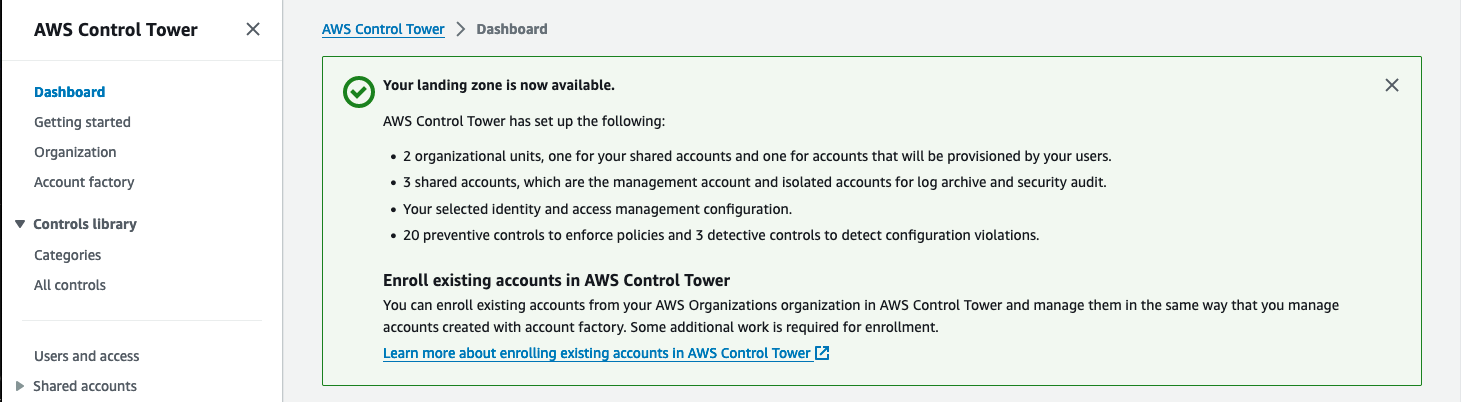Click the green success checkmark icon
Image resolution: width=1461 pixels, height=402 pixels.
click(x=358, y=92)
